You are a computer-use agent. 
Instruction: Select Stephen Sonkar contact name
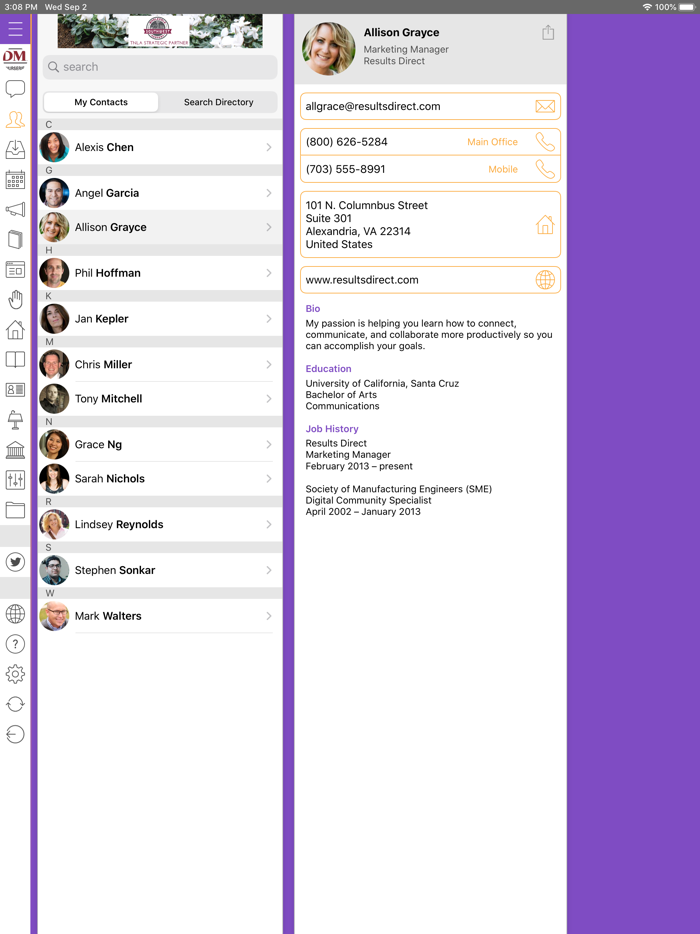tap(115, 570)
